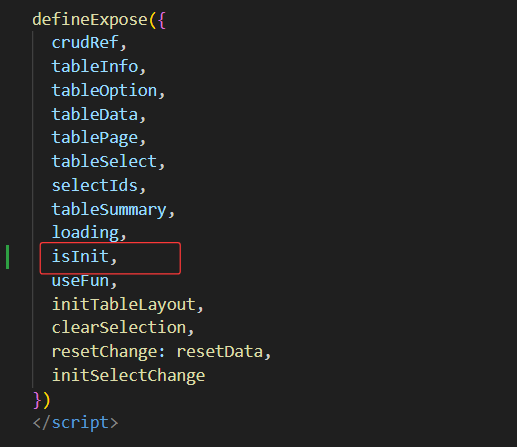Click the tableInfo property
Viewport: 517px width, 447px height.
coord(95,66)
